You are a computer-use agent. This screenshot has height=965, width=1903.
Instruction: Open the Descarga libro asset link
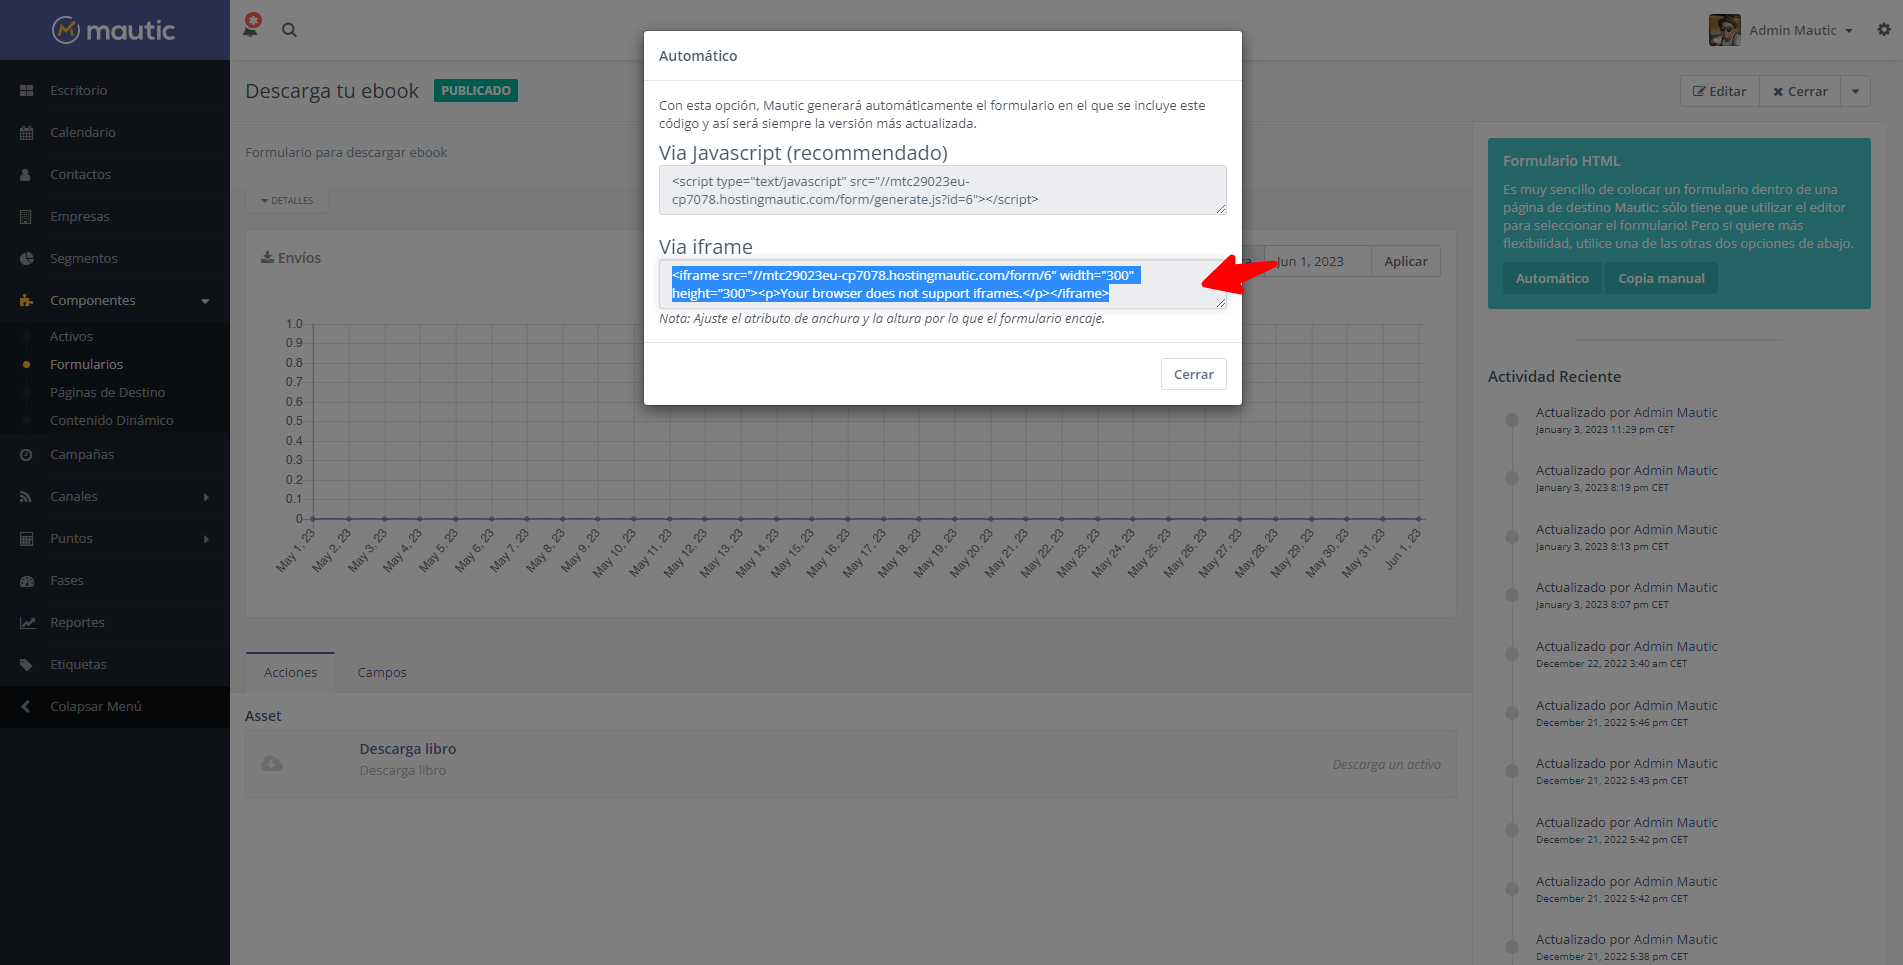pyautogui.click(x=408, y=749)
